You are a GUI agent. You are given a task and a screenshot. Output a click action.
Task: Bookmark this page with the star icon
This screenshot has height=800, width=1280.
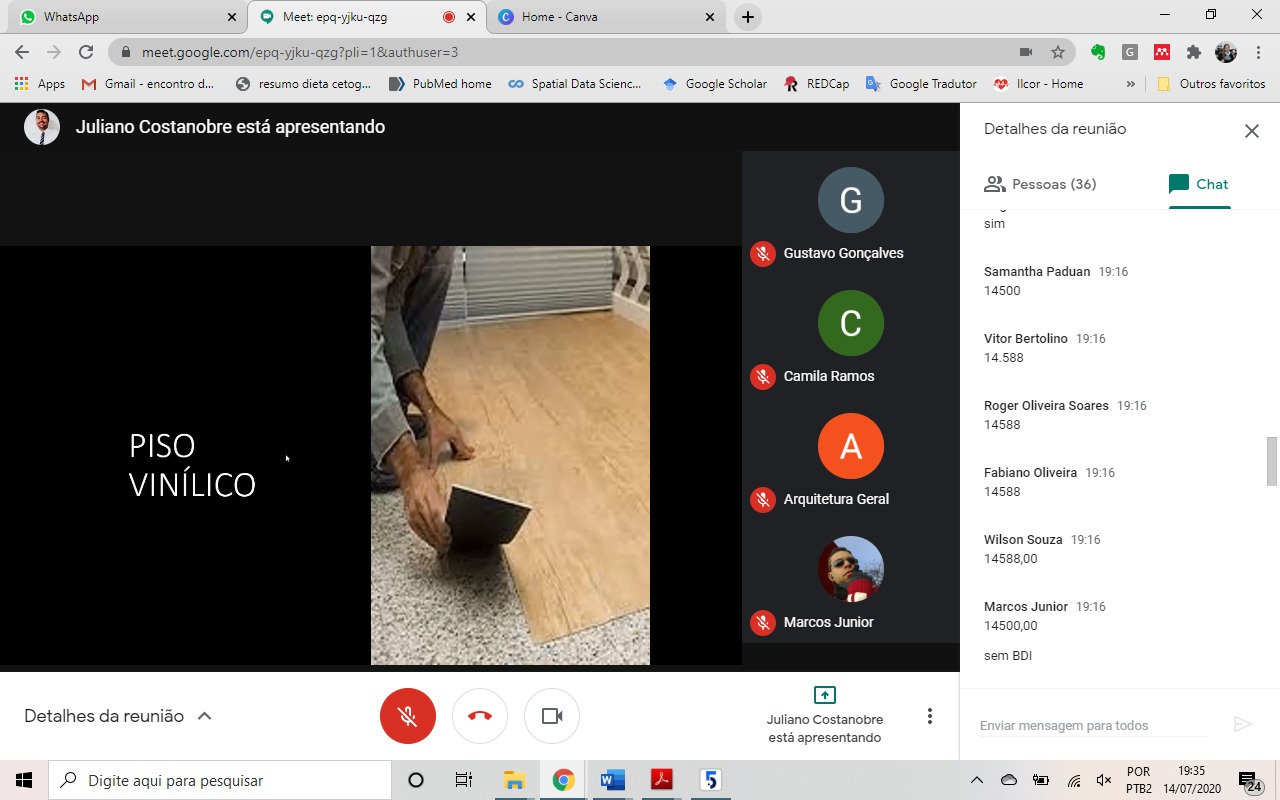pos(1057,52)
